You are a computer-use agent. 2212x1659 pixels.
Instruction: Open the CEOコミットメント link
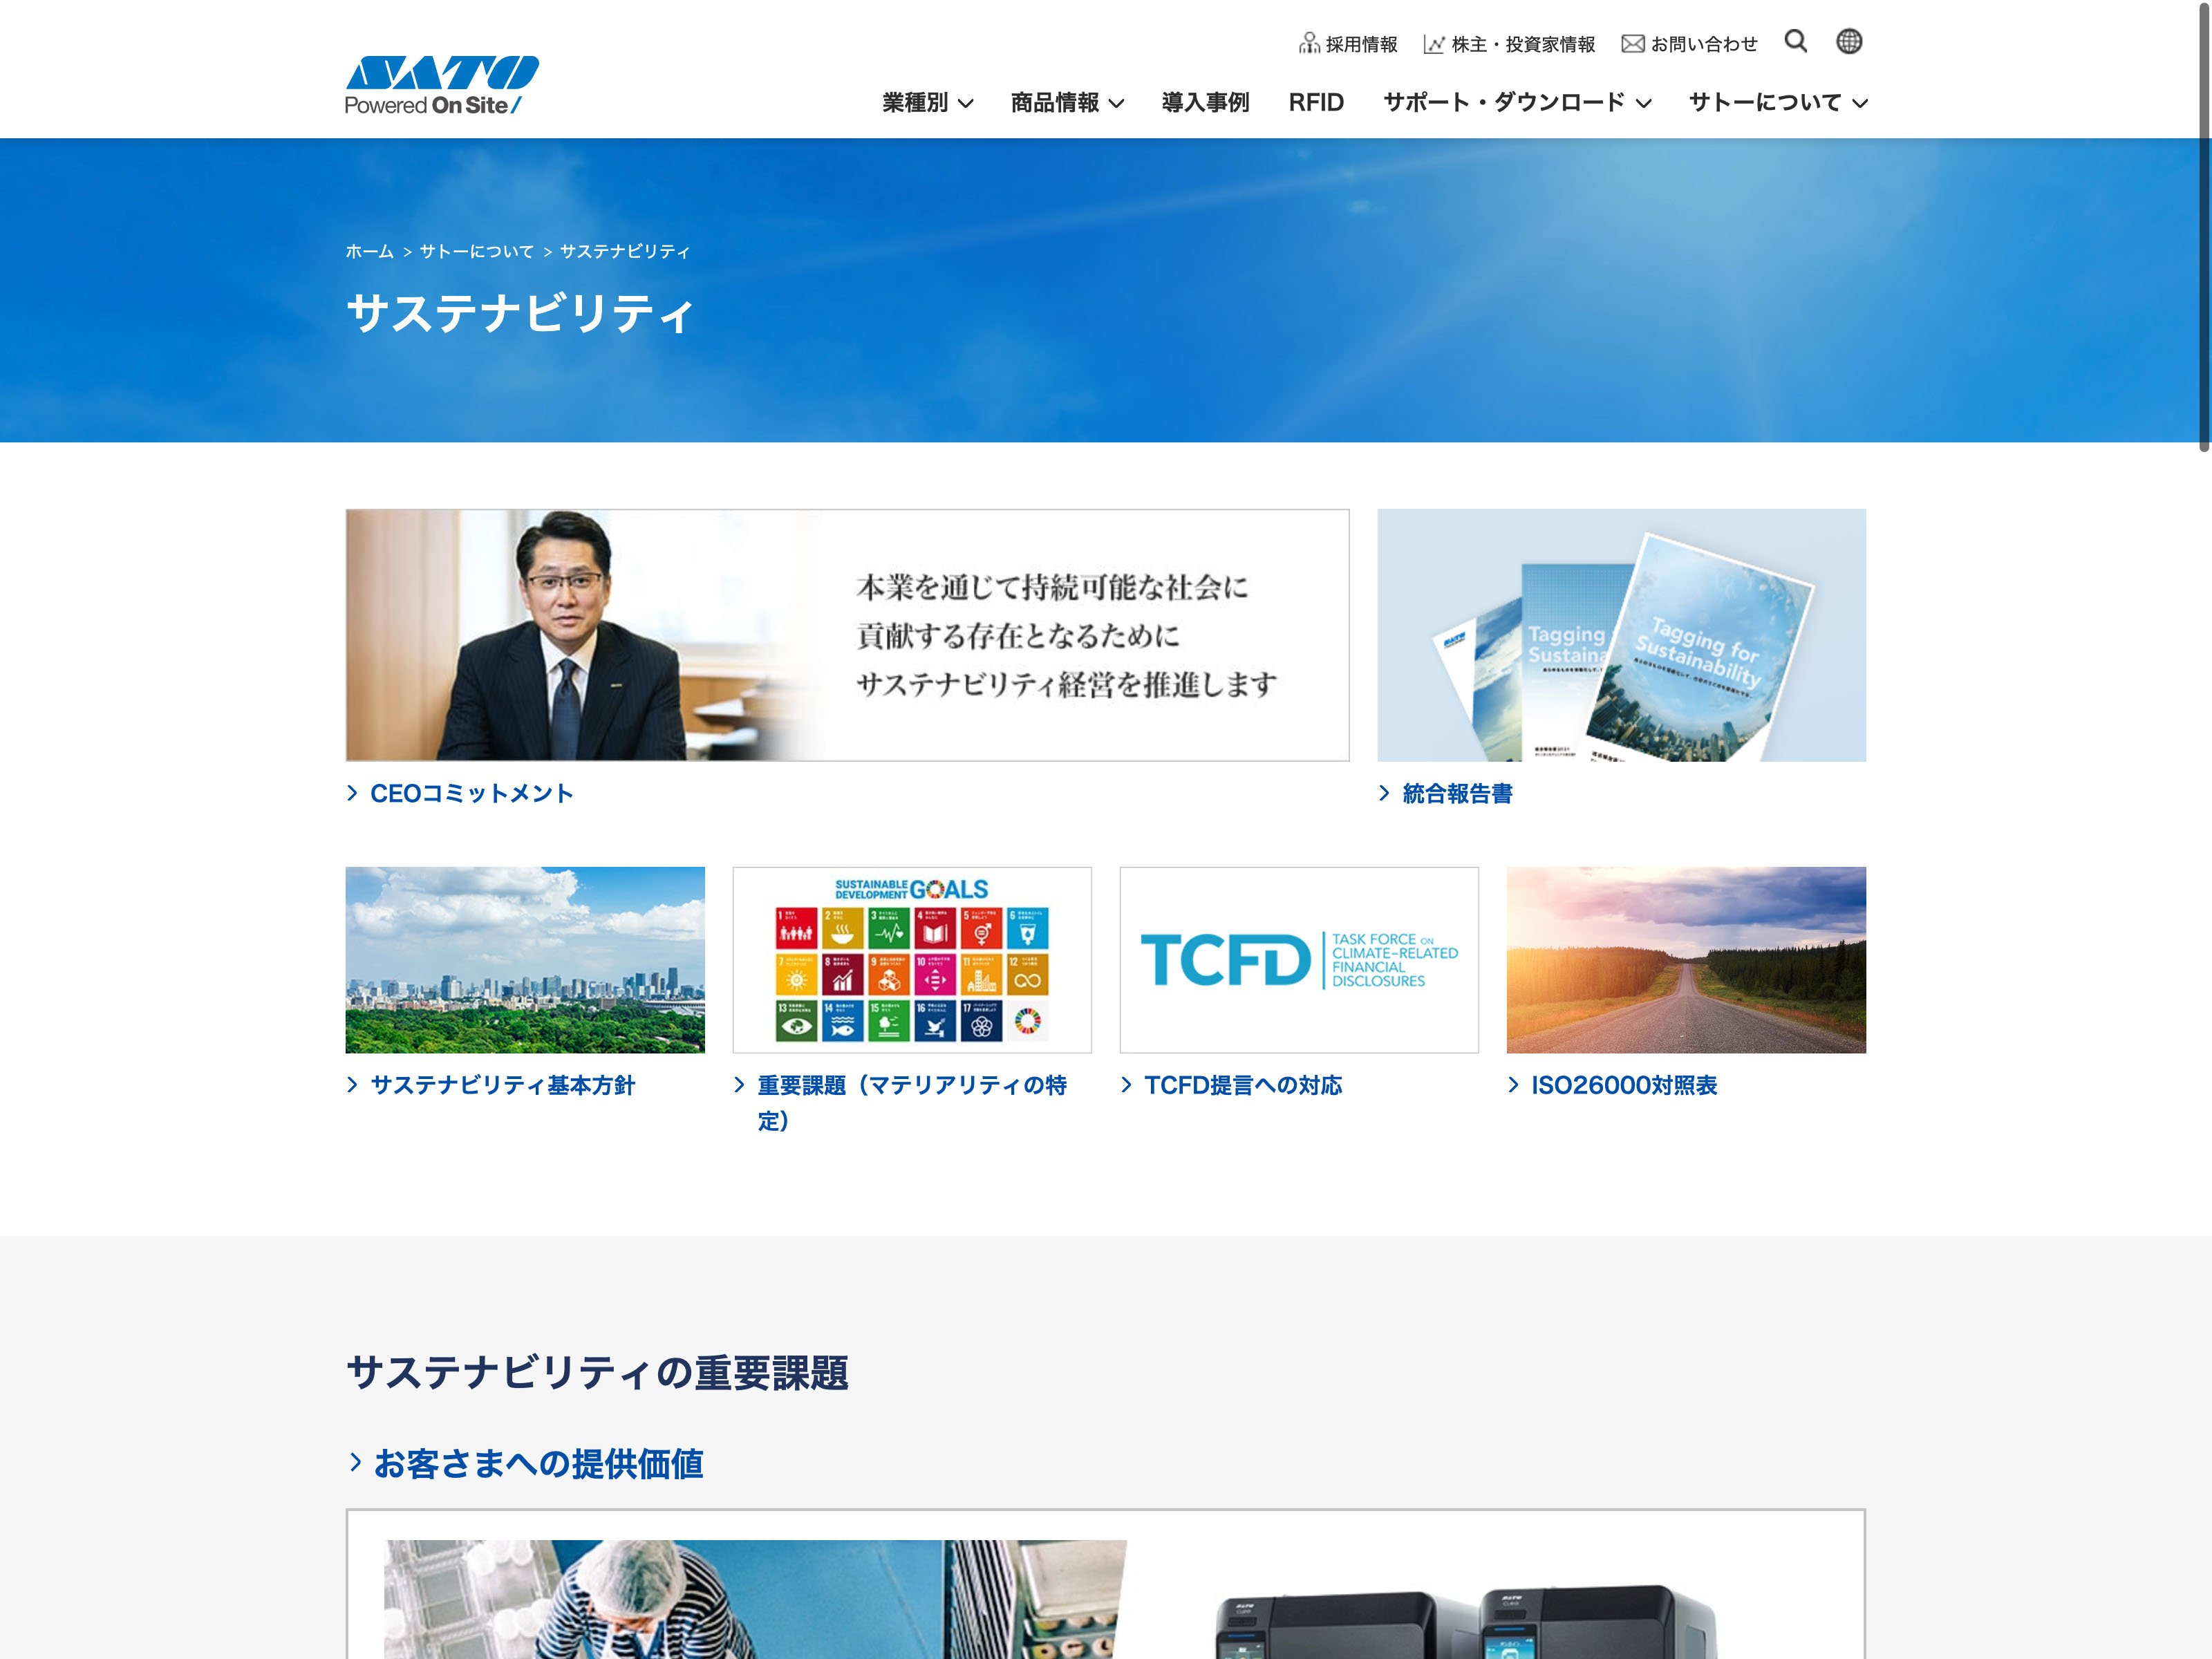tap(471, 793)
